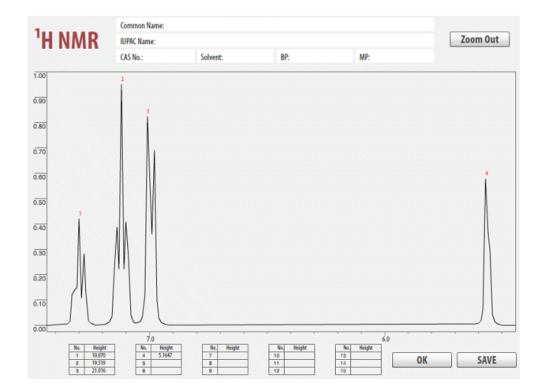Click the 0.00 y-axis label

(39, 329)
